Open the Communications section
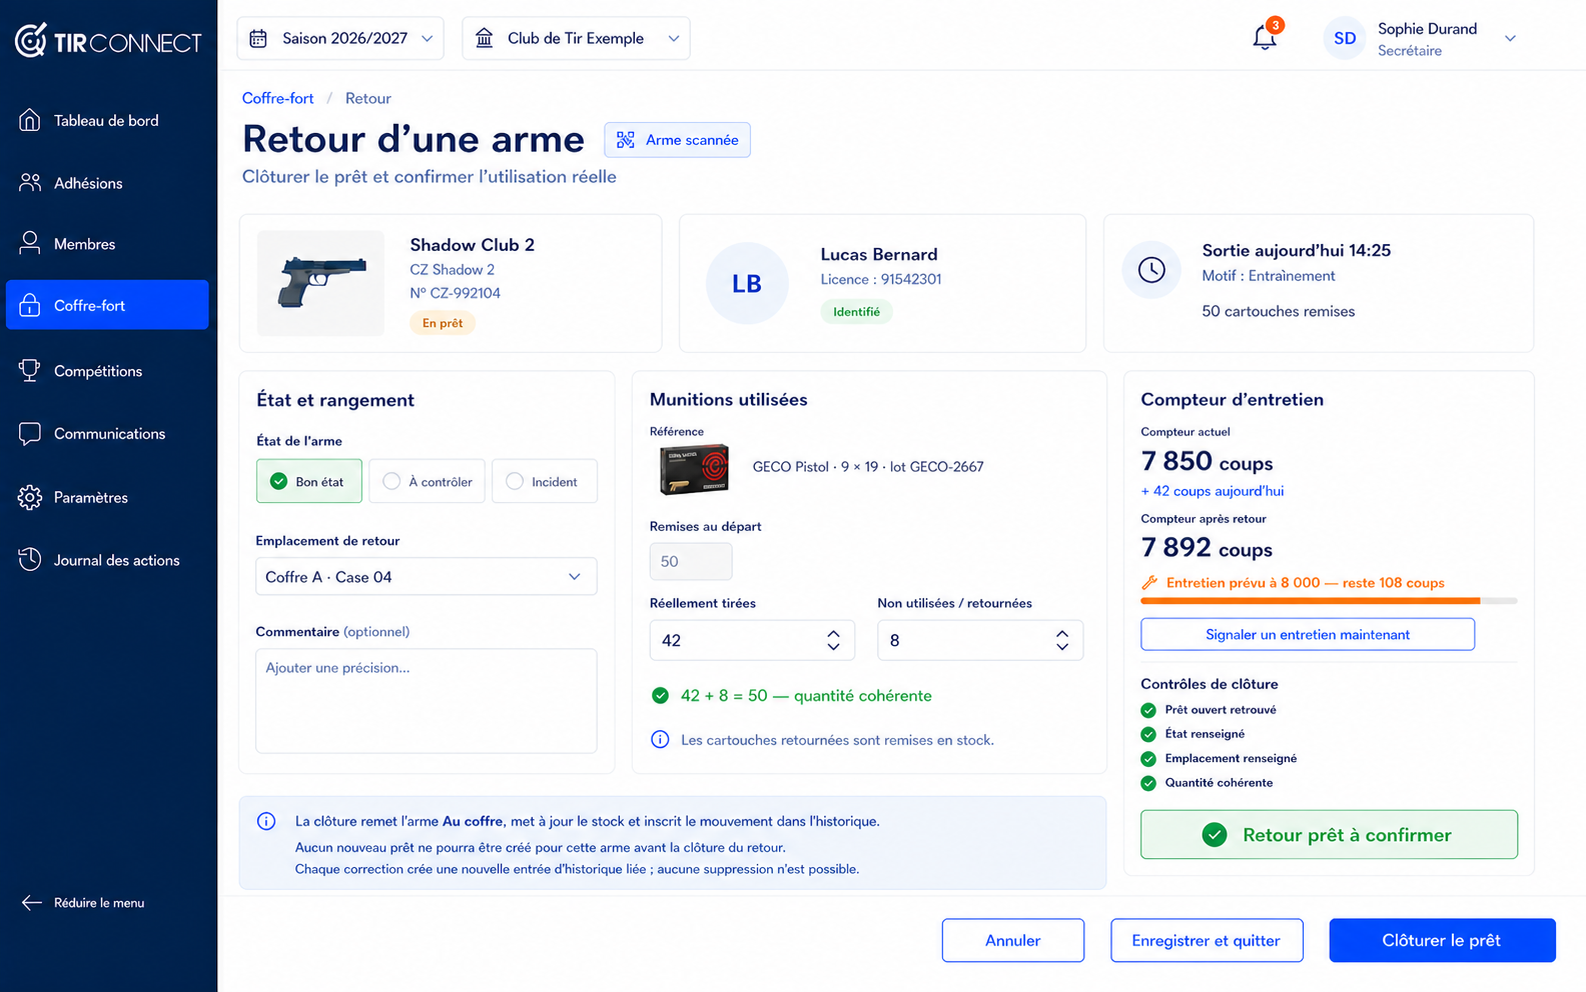The height and width of the screenshot is (992, 1586). [107, 434]
